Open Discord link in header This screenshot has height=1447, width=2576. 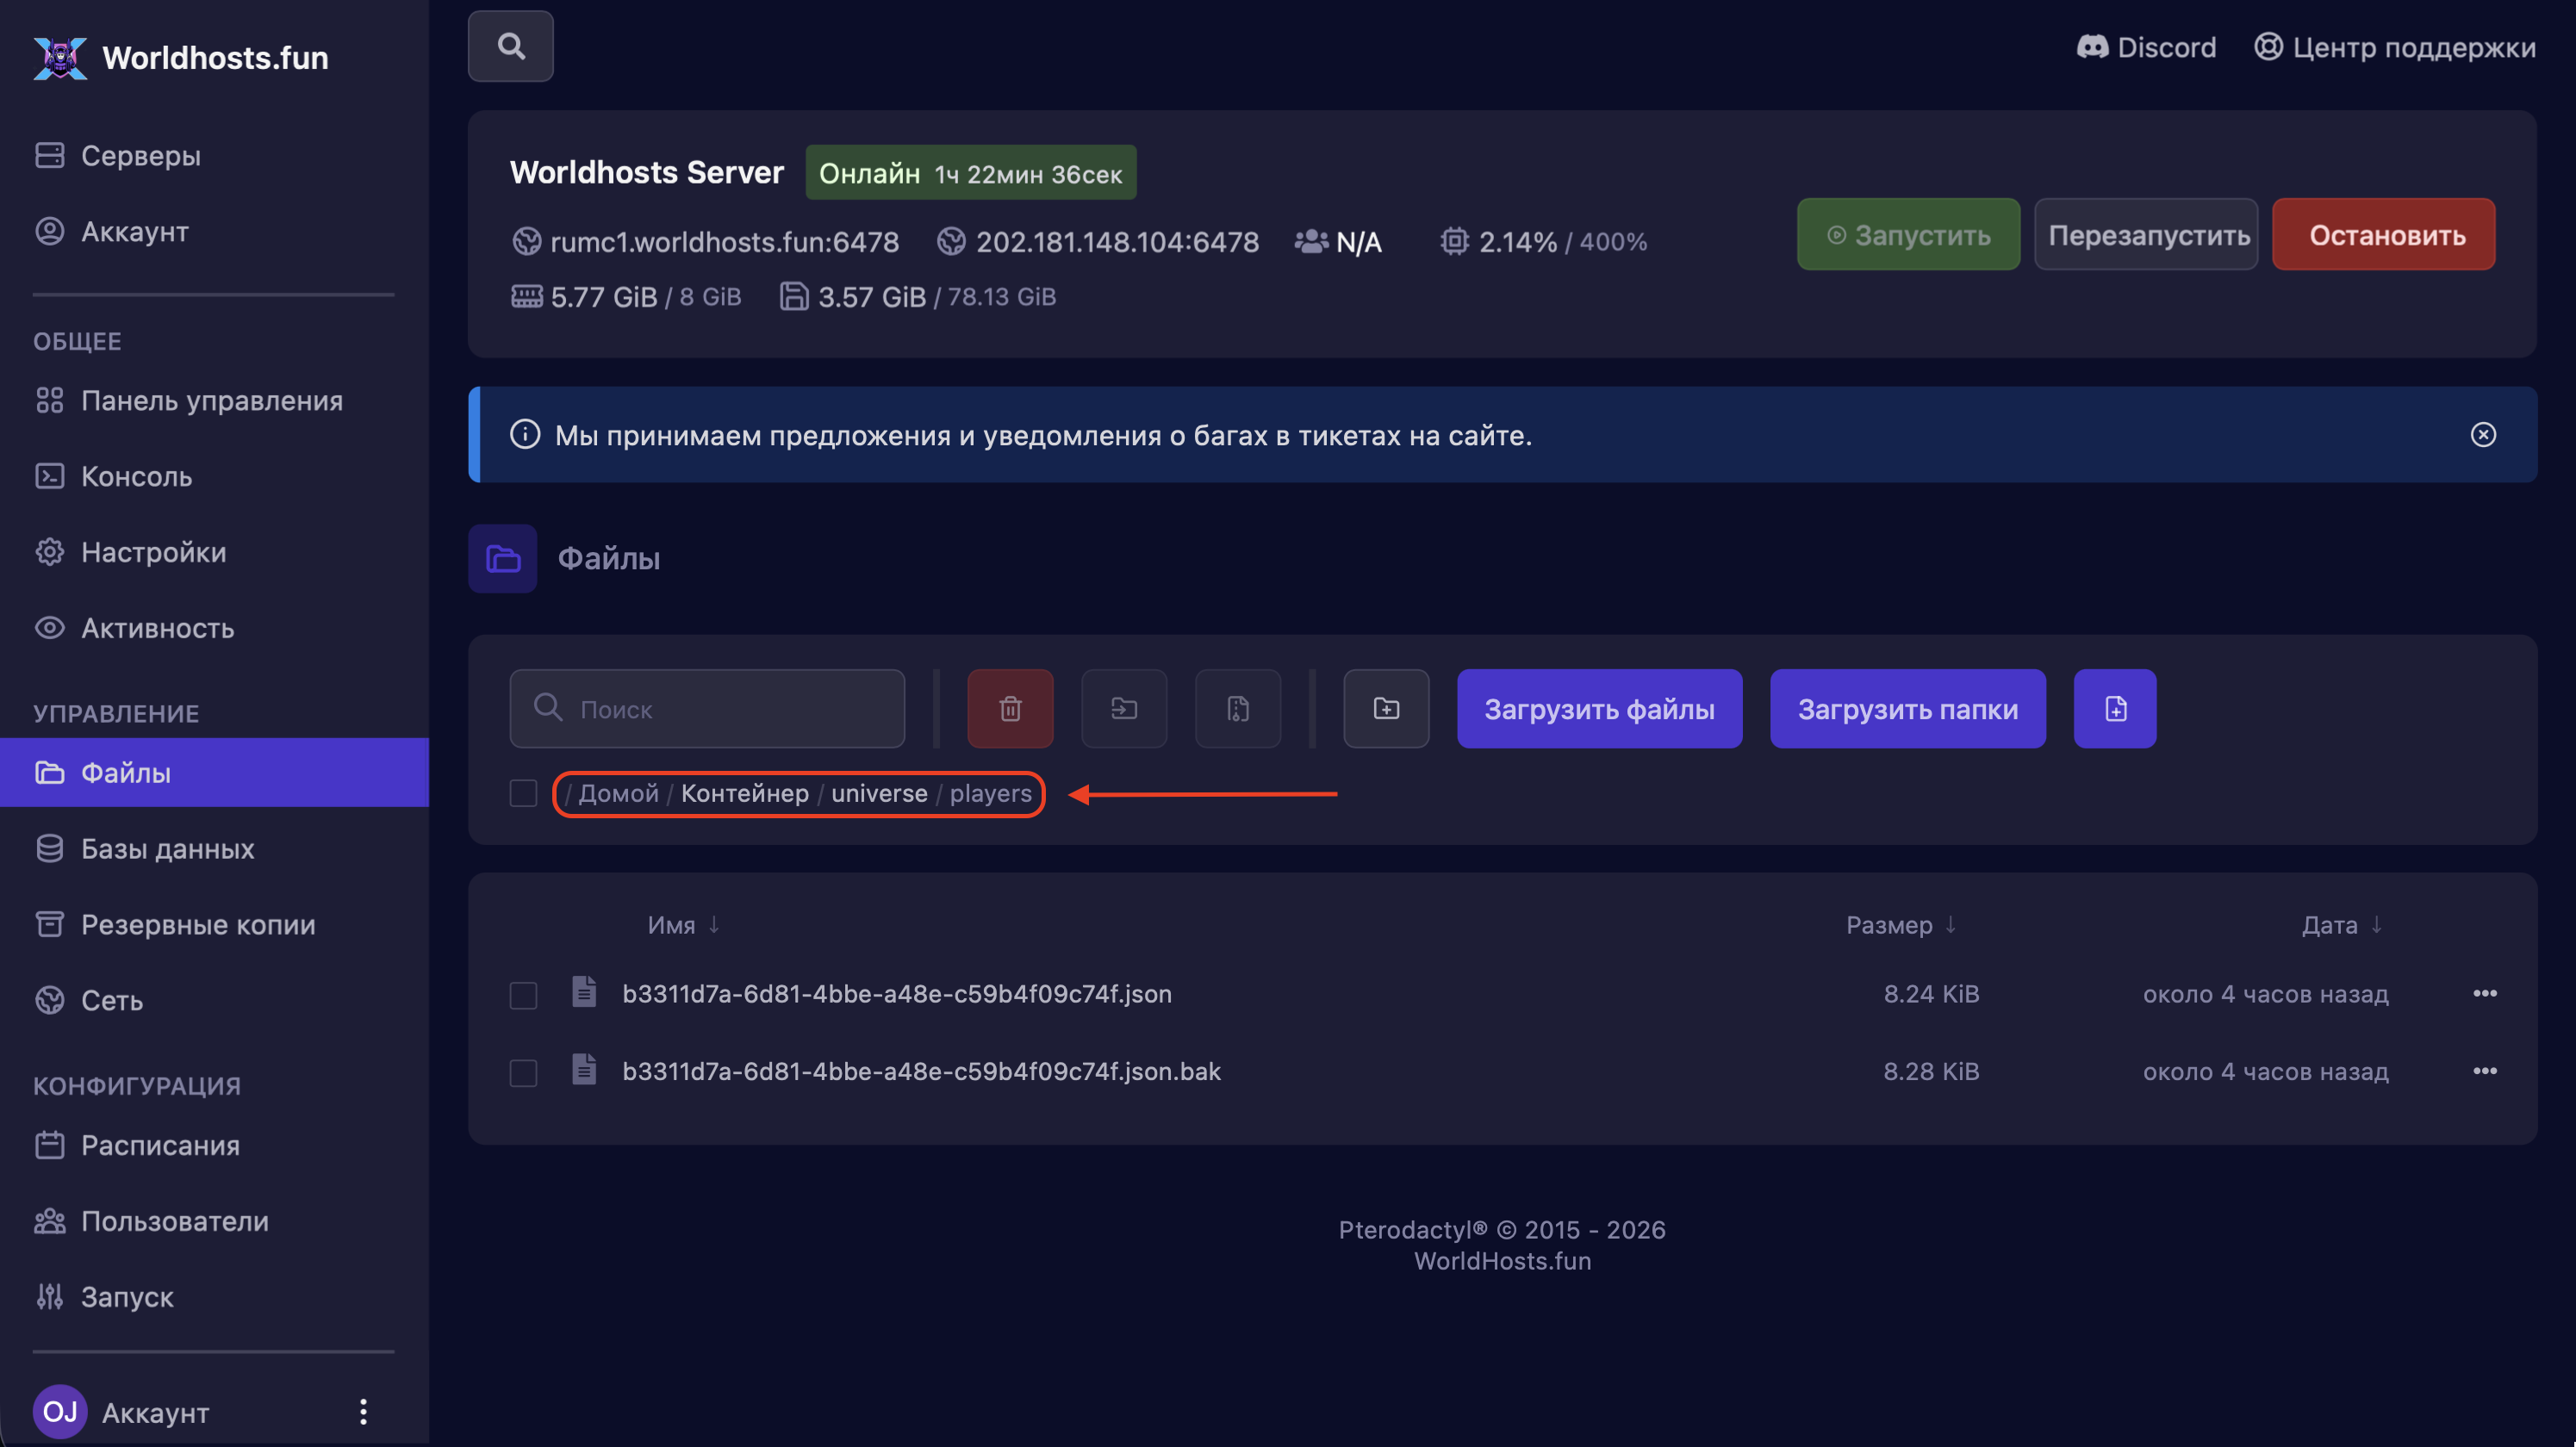[2147, 47]
